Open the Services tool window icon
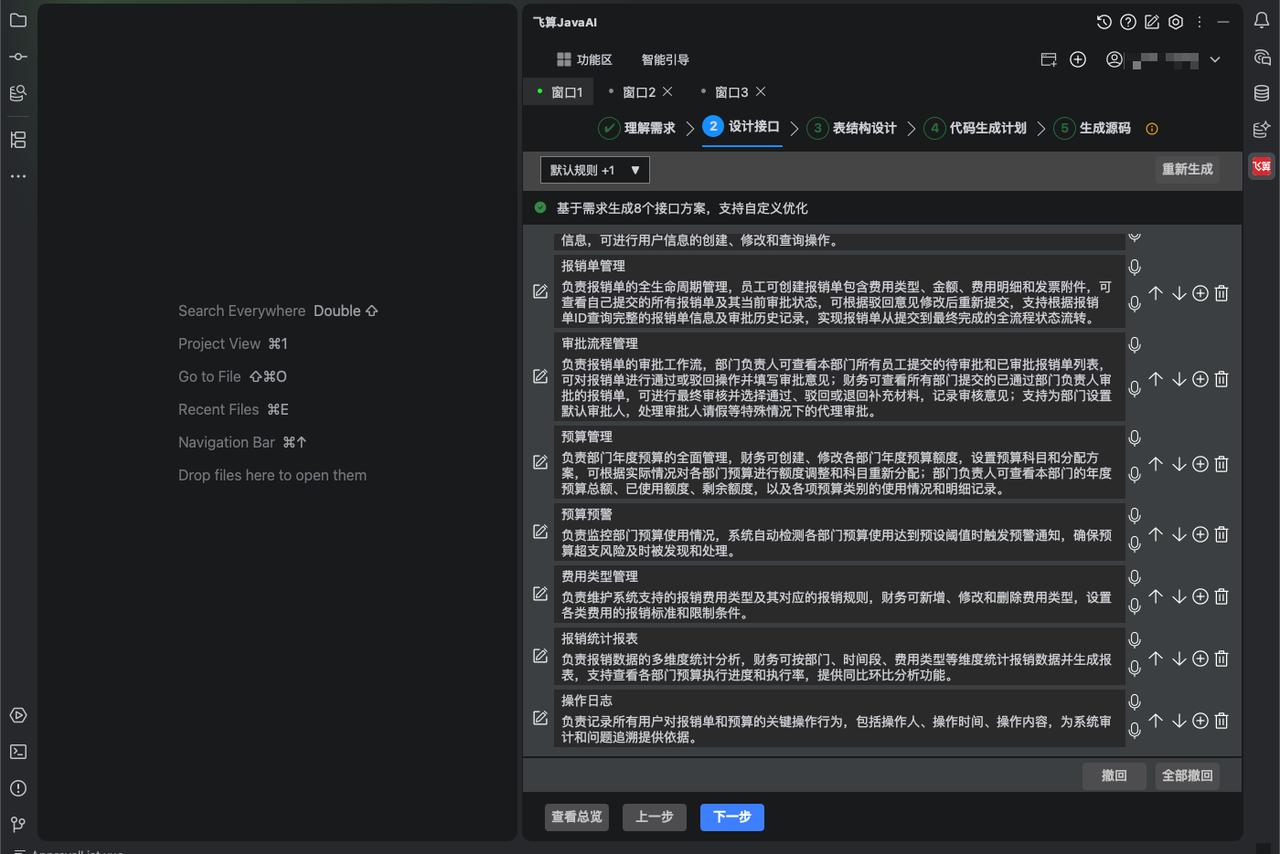This screenshot has width=1280, height=854. tap(18, 715)
